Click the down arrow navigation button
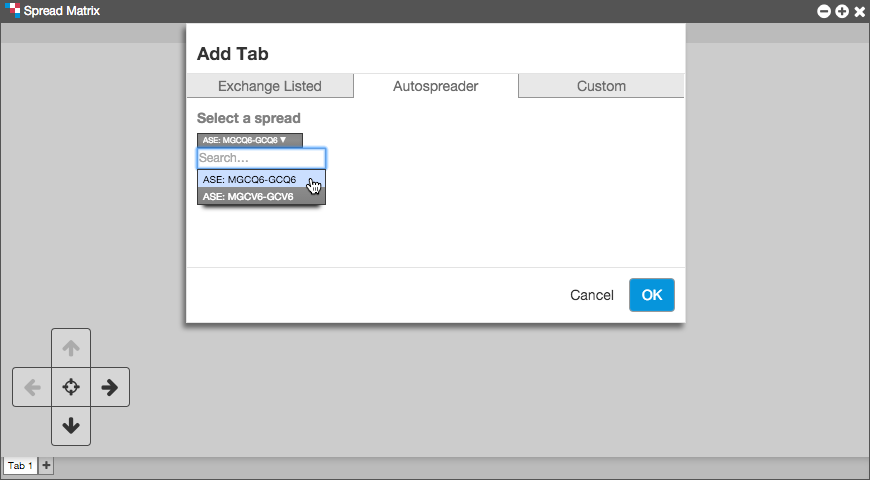 71,426
